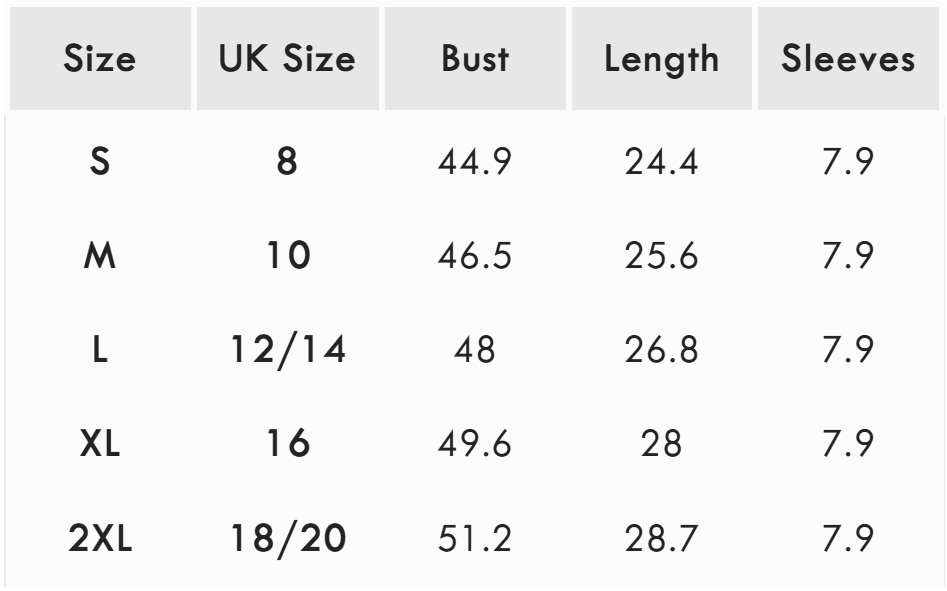Select the Bust column header
Image resolution: width=947 pixels, height=591 pixels.
click(475, 60)
